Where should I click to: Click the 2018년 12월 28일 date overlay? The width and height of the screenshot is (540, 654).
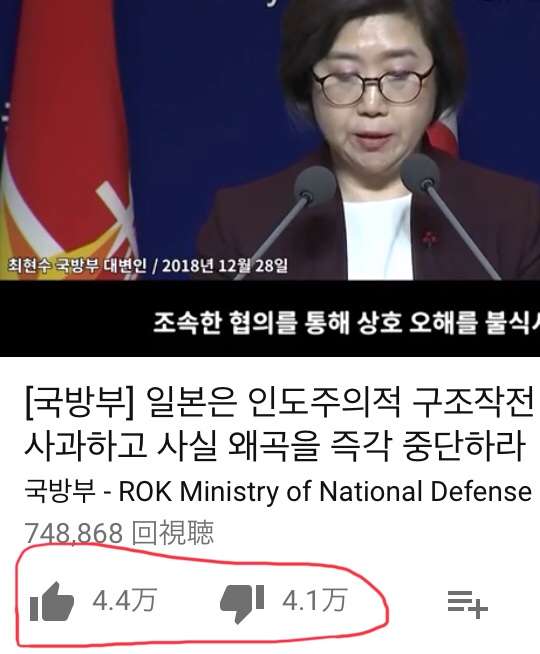tap(225, 265)
